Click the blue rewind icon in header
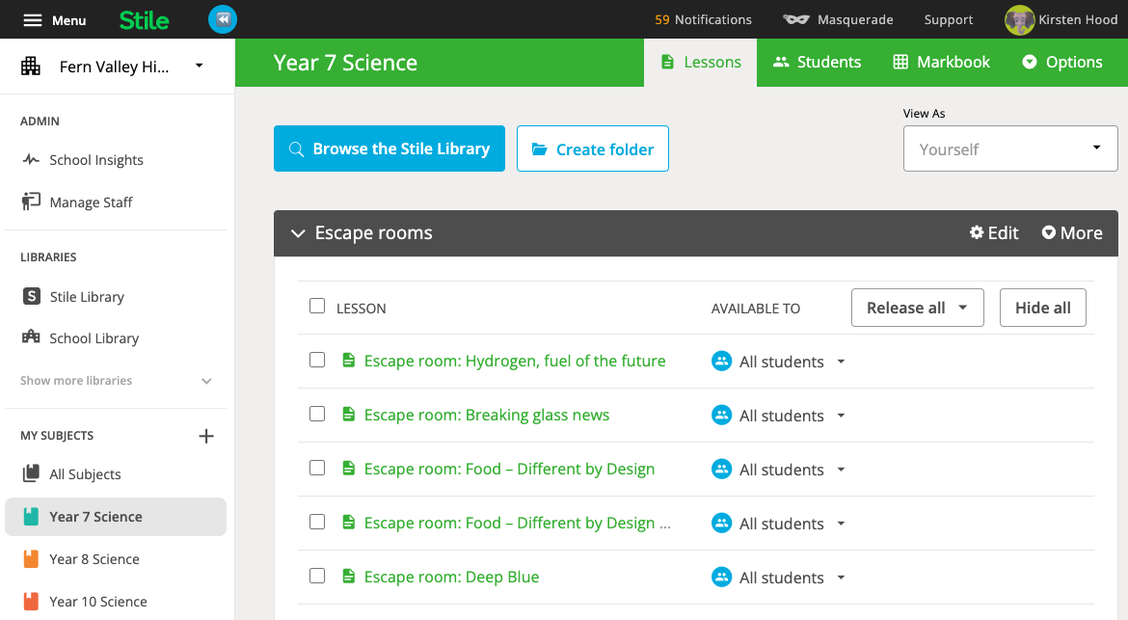1128x620 pixels. point(223,19)
